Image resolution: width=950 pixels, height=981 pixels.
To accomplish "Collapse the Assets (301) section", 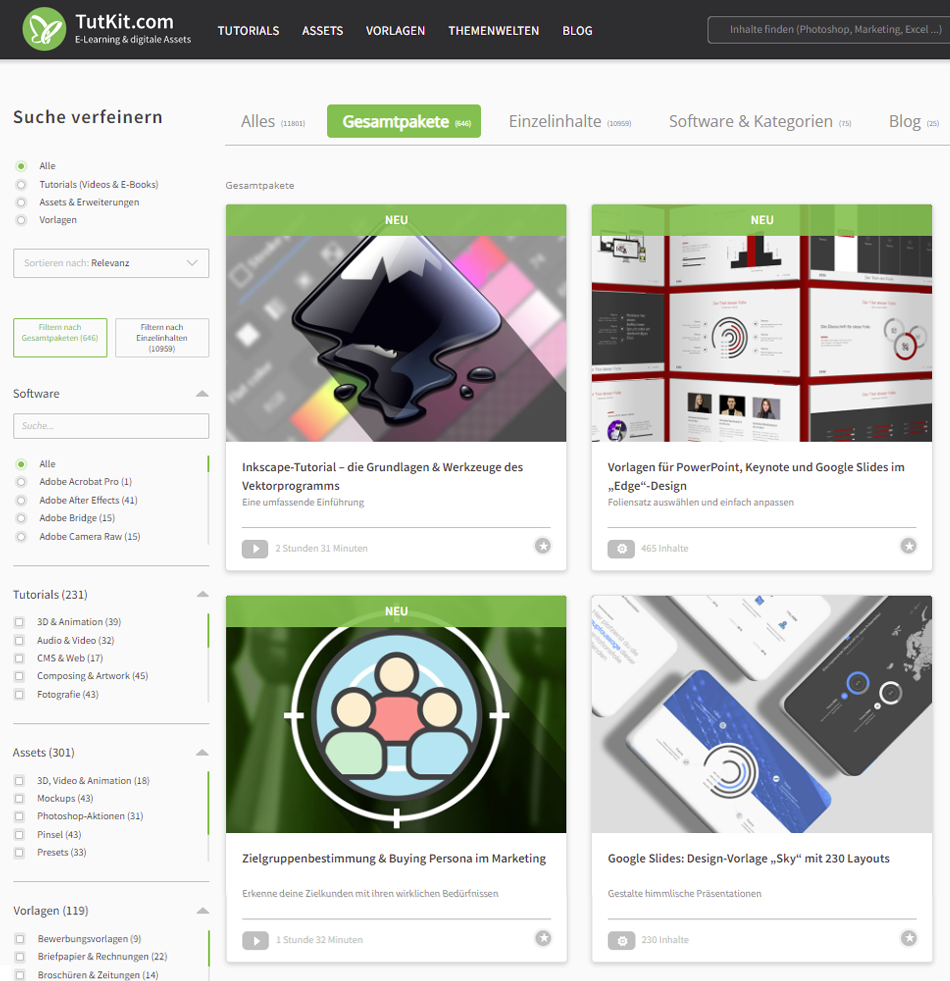I will coord(202,753).
